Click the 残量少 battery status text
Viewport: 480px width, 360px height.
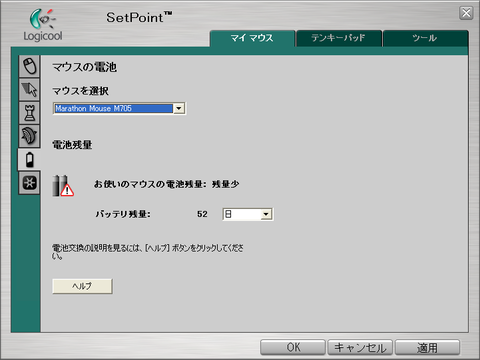[225, 184]
